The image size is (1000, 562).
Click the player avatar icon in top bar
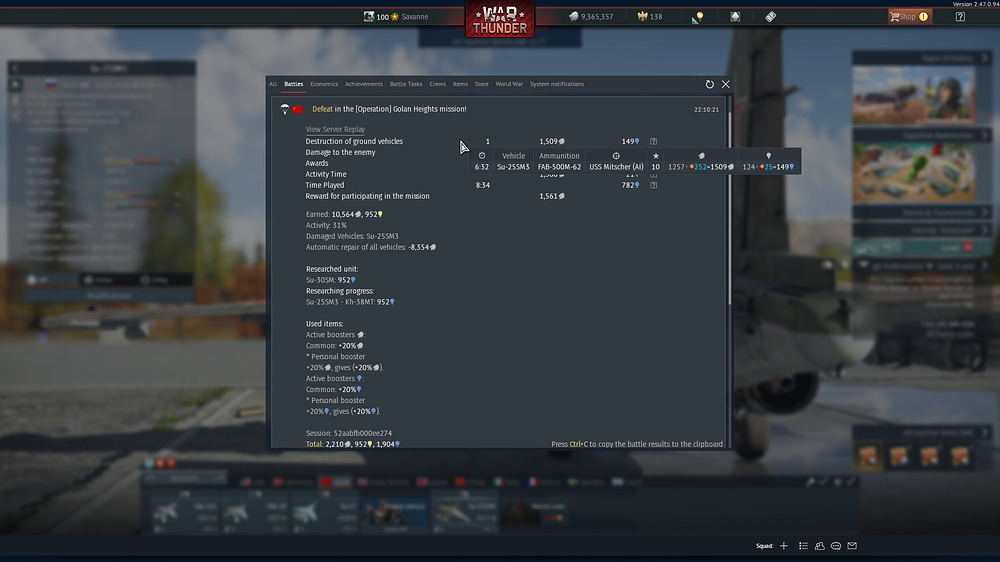pyautogui.click(x=369, y=17)
